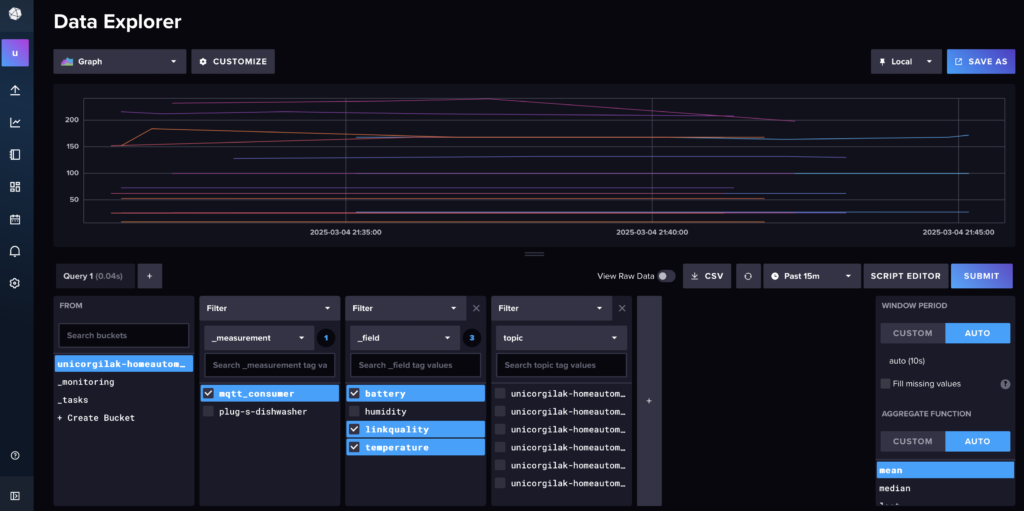
Task: Open Alerts bell icon in sidebar
Action: [15, 251]
